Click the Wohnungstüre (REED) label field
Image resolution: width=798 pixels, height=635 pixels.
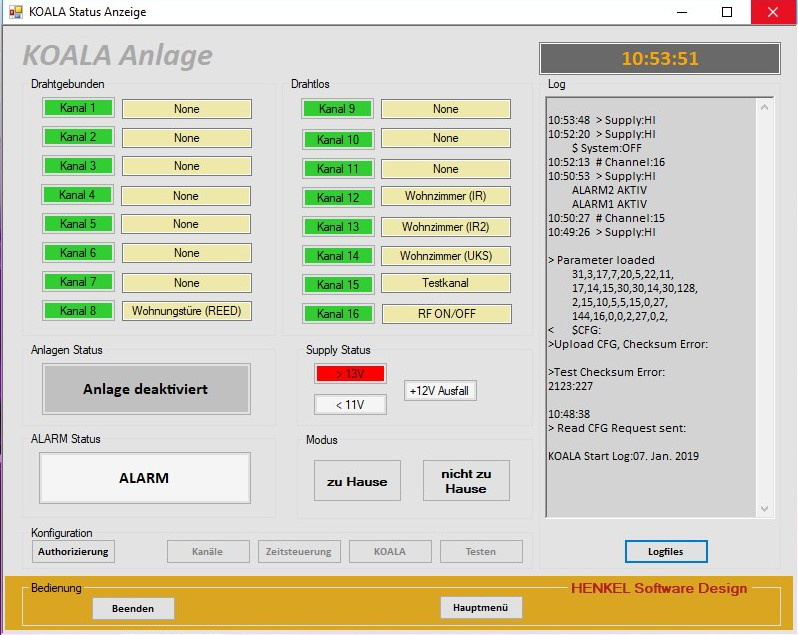tap(187, 311)
